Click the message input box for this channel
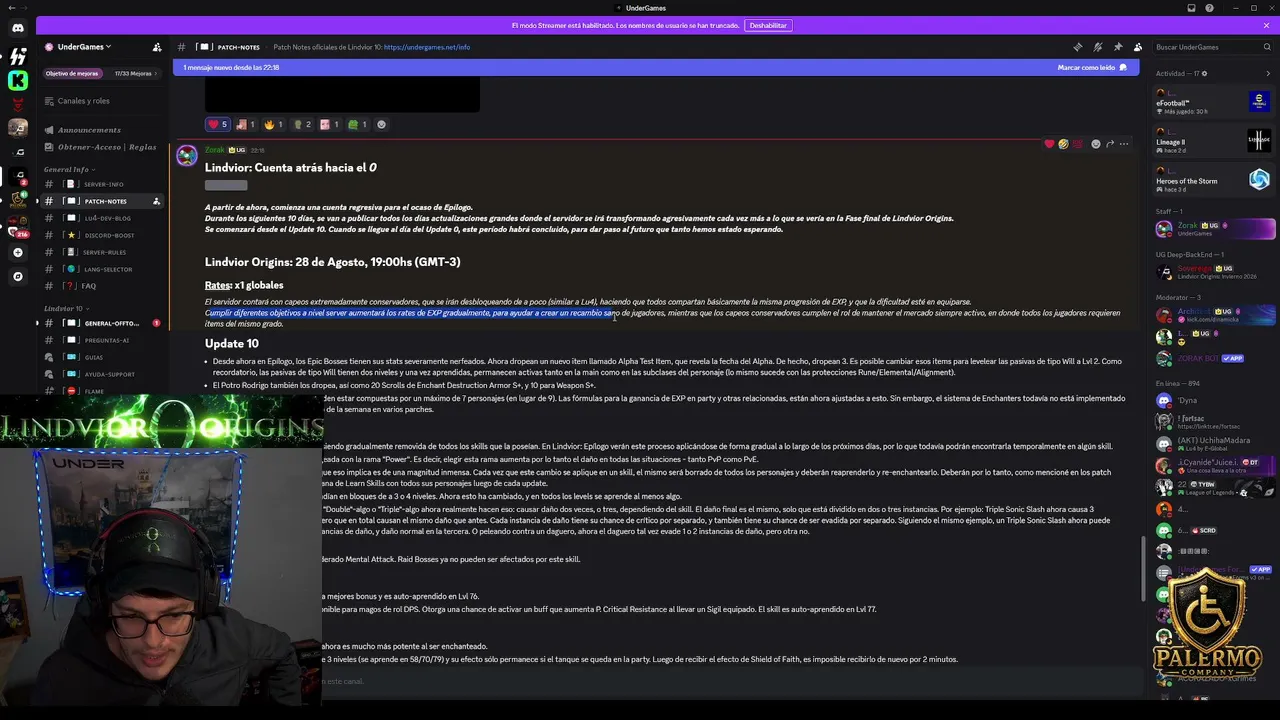Image resolution: width=1280 pixels, height=720 pixels. [x=730, y=681]
